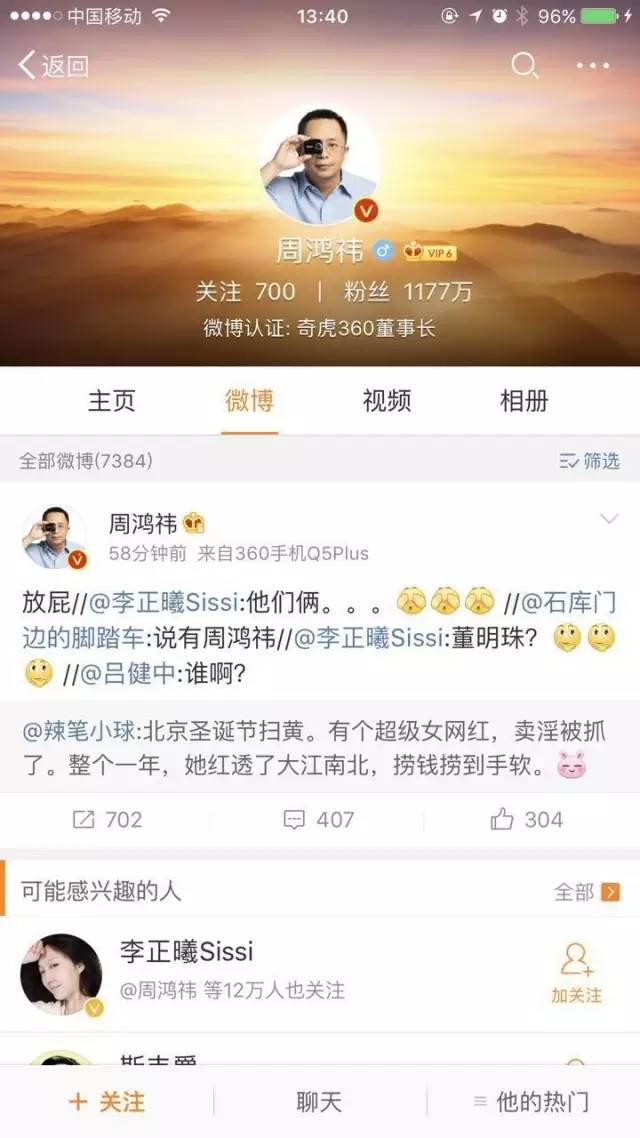640x1138 pixels.
Task: Open the @辣笔小球 mention link
Action: [79, 730]
